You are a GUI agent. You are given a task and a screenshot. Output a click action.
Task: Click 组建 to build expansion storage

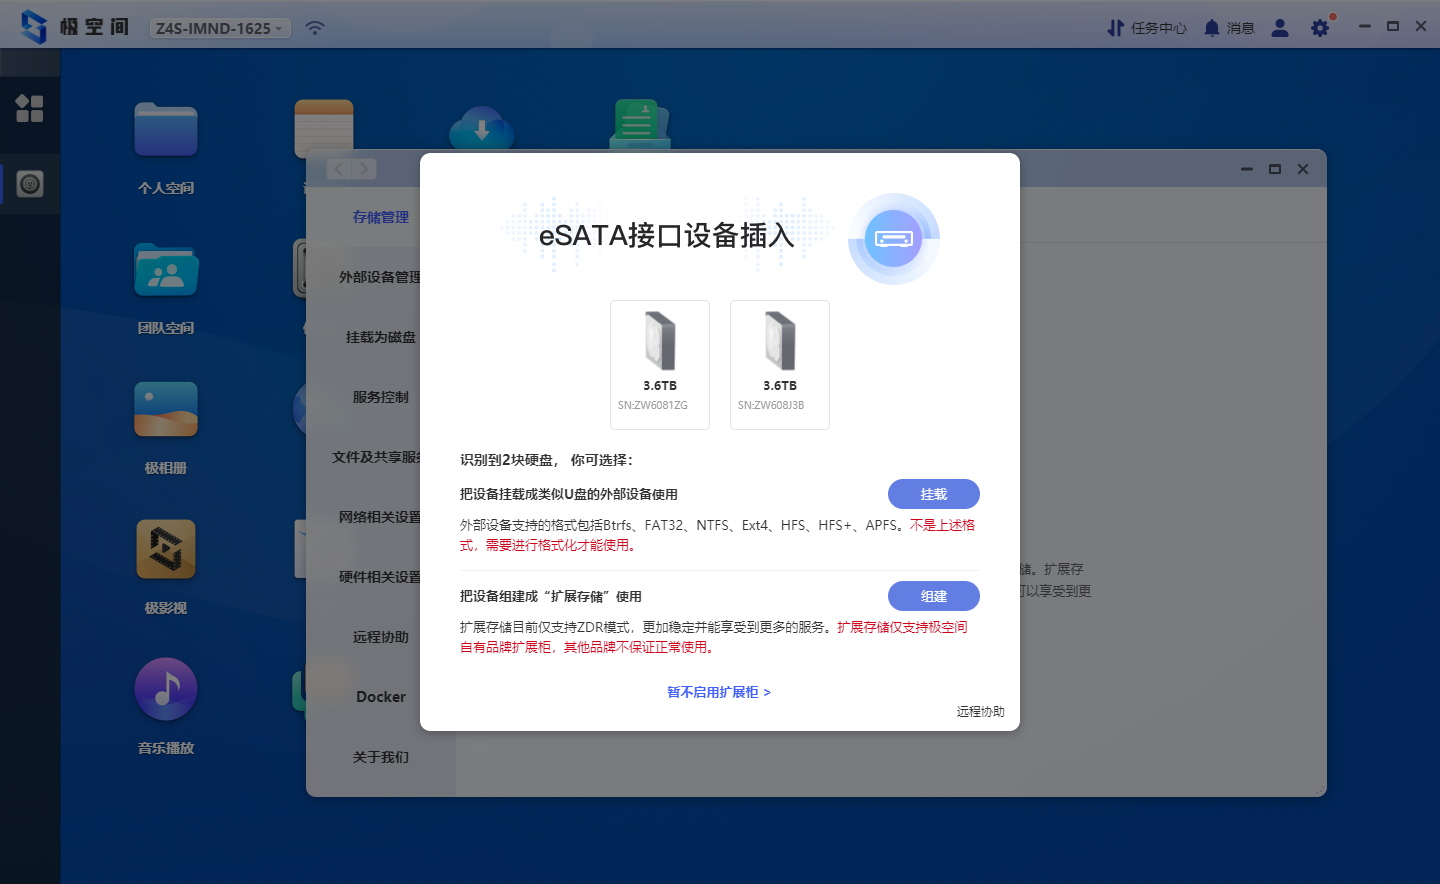click(934, 596)
